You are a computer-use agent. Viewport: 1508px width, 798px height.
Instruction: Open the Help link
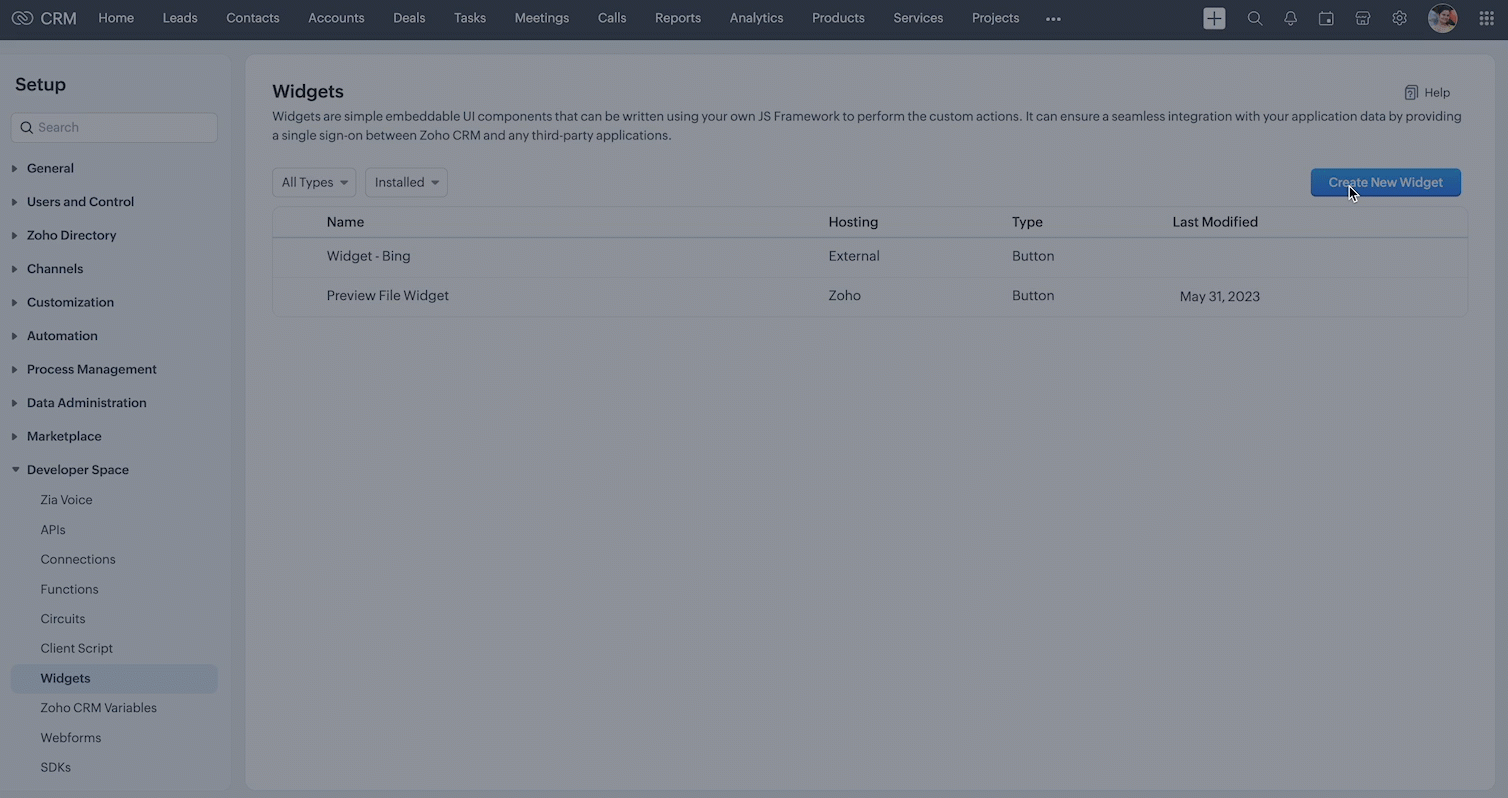(1437, 92)
